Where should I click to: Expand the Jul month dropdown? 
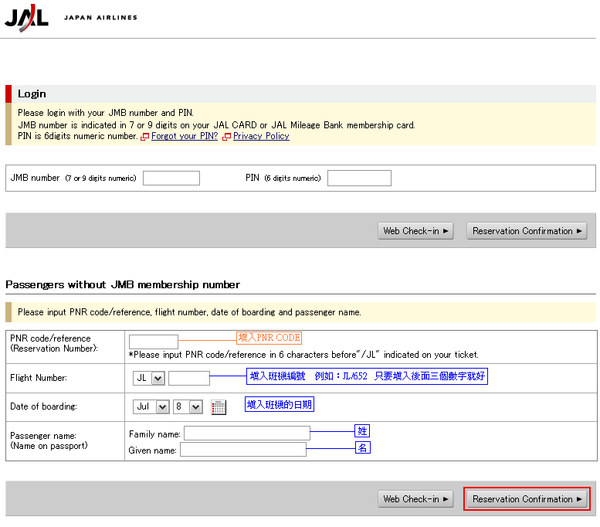[151, 406]
